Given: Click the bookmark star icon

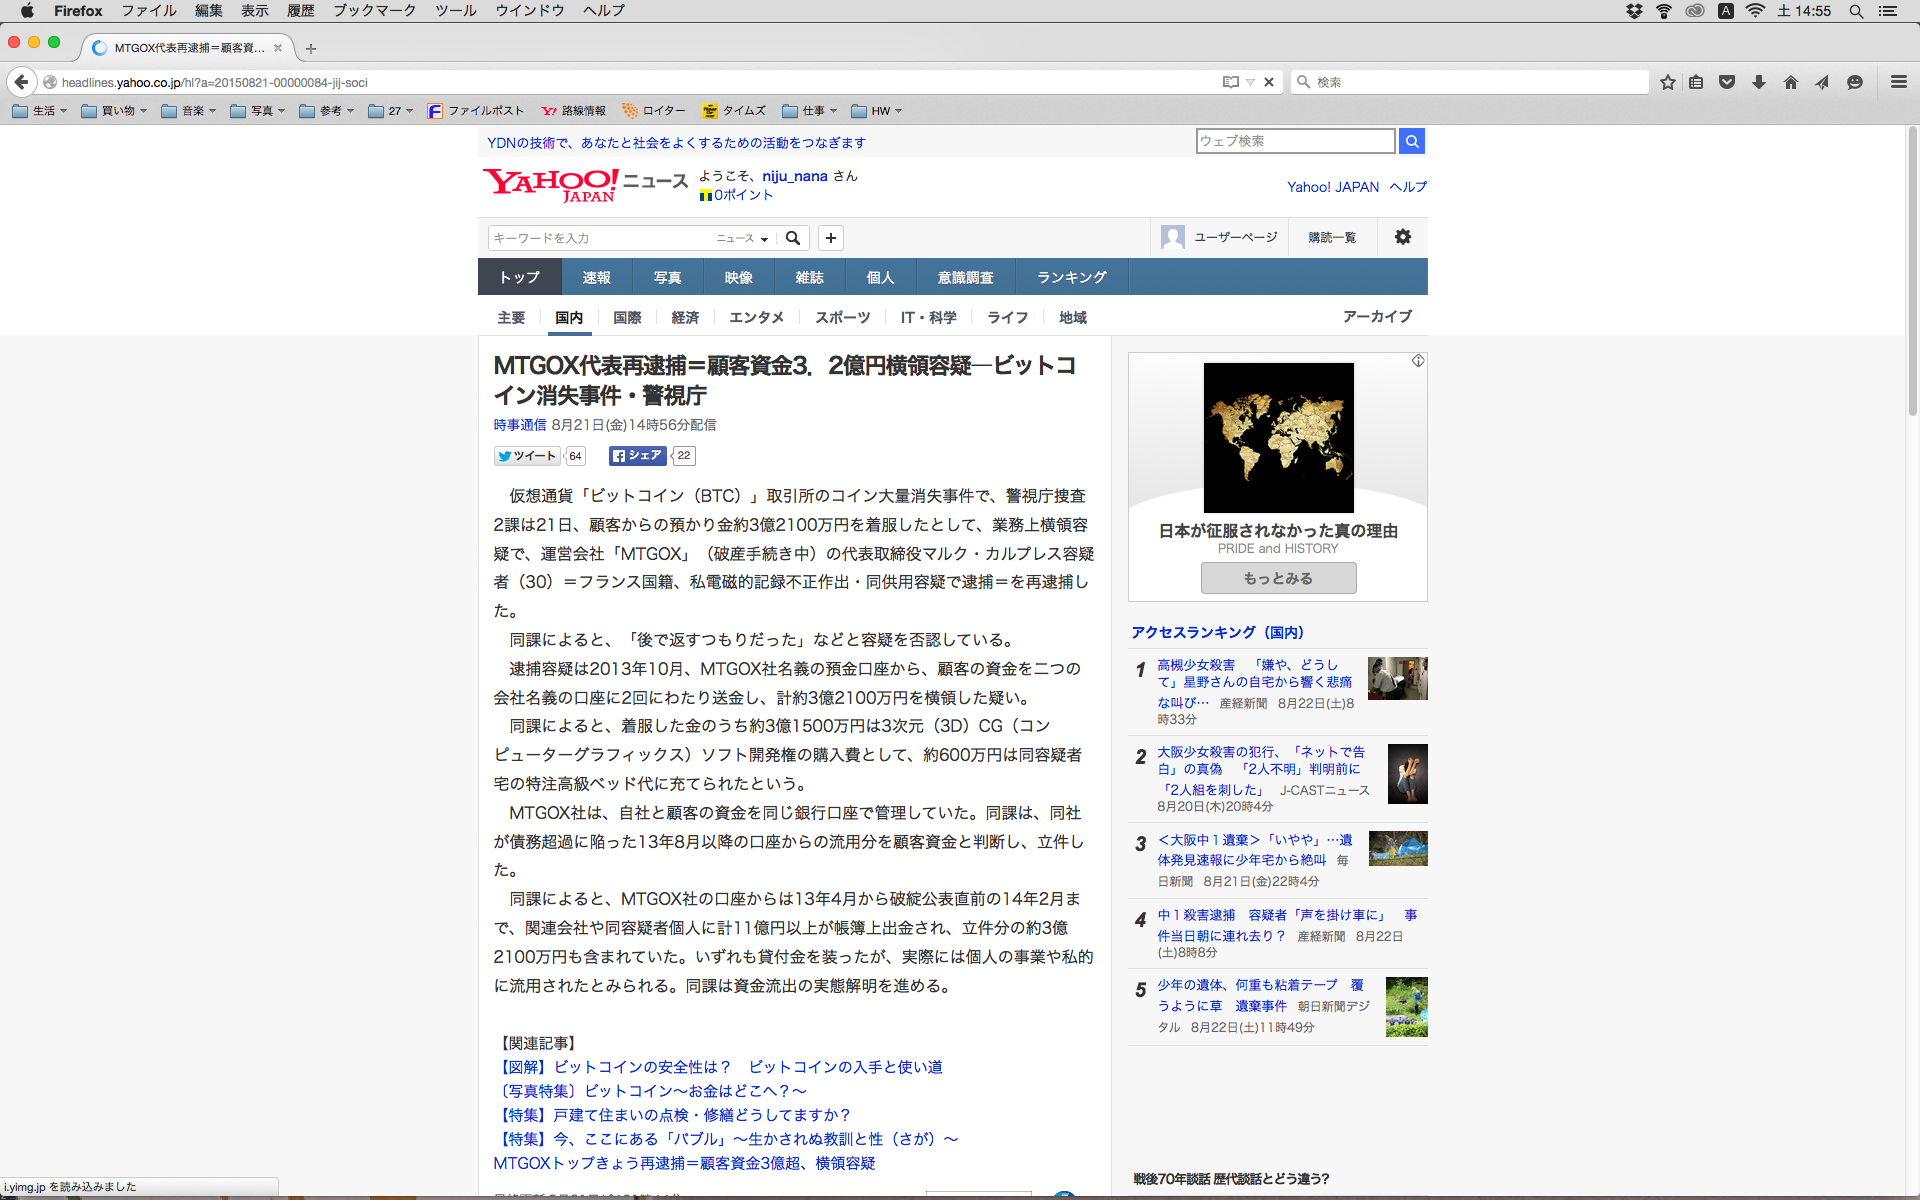Looking at the screenshot, I should coord(1667,82).
